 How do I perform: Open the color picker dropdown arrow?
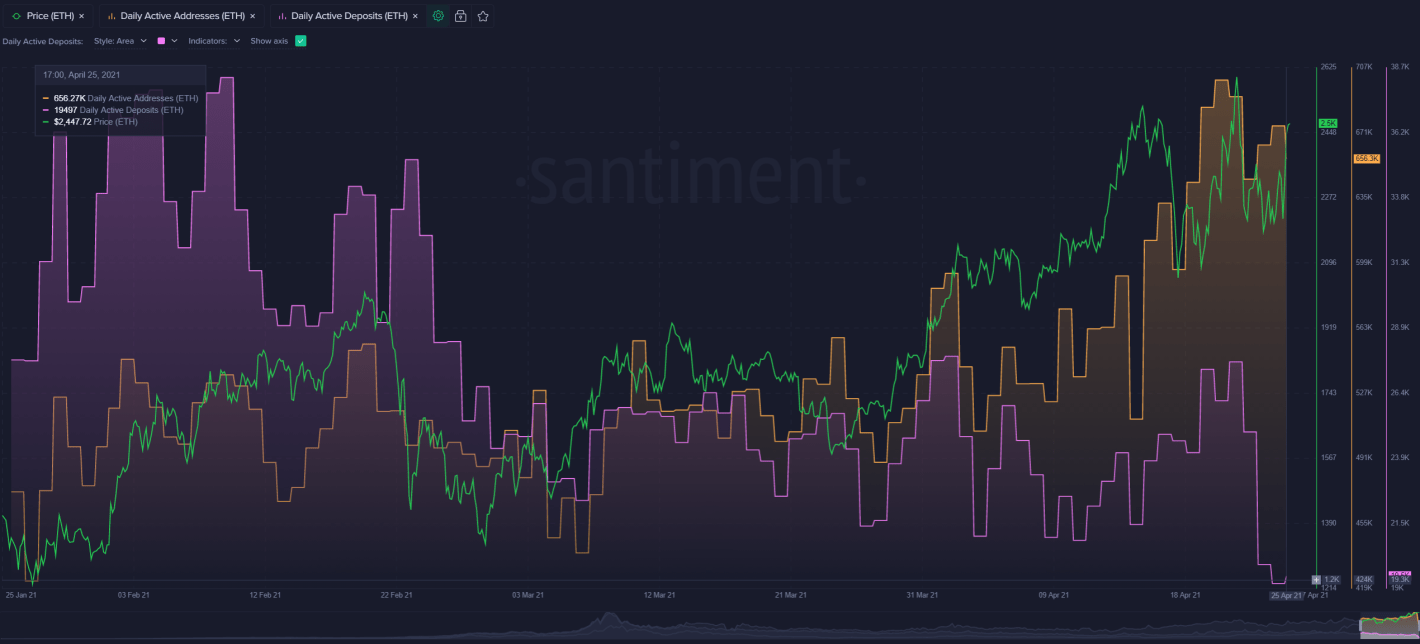(174, 41)
